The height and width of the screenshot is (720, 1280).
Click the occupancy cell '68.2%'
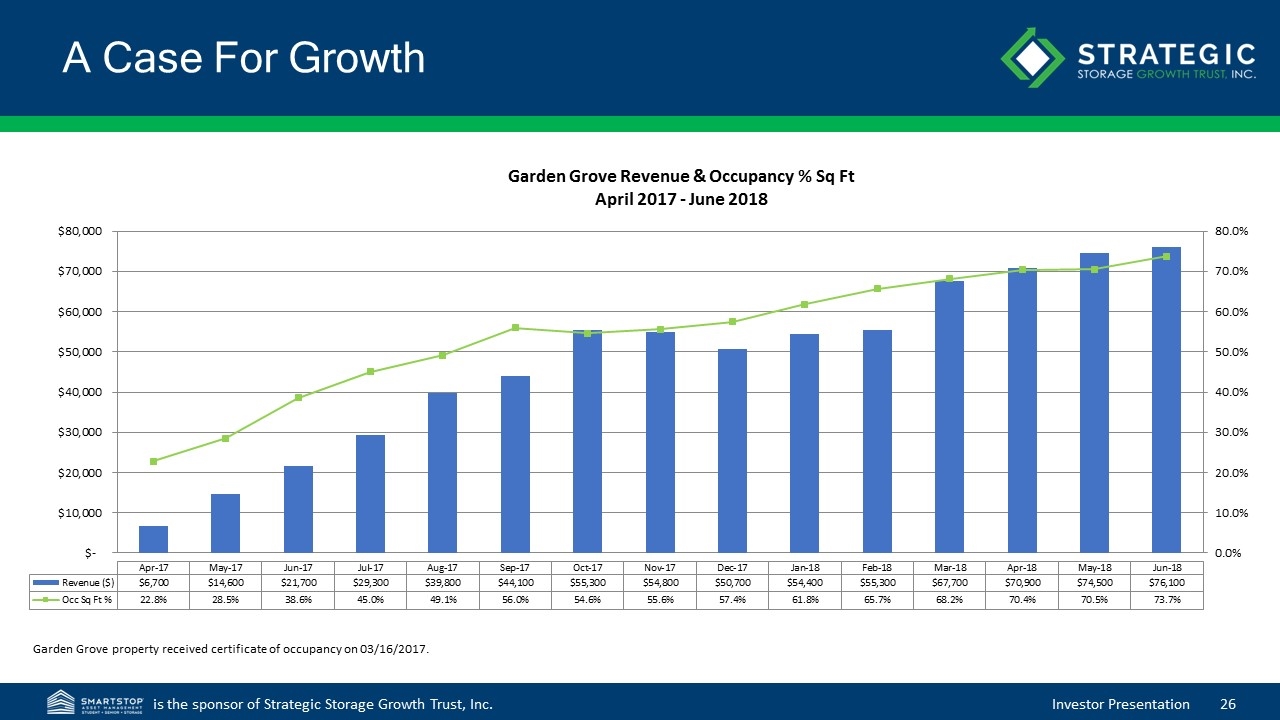pos(949,600)
